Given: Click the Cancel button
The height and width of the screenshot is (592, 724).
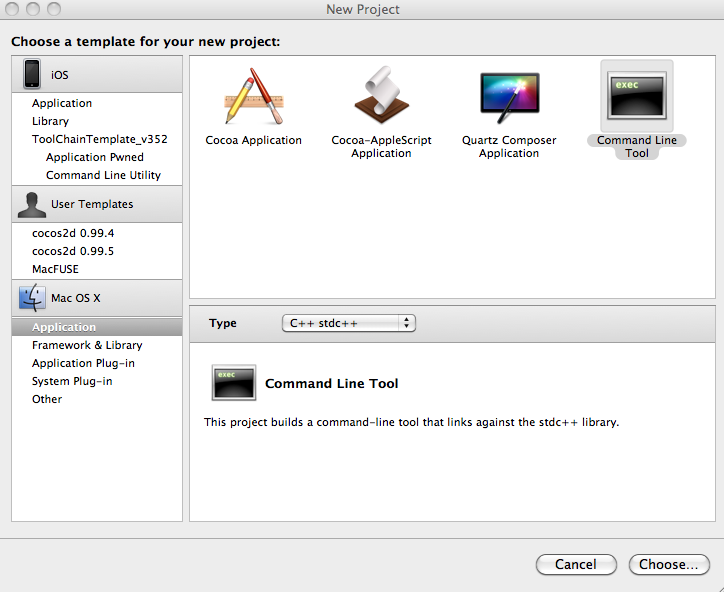Looking at the screenshot, I should point(576,564).
